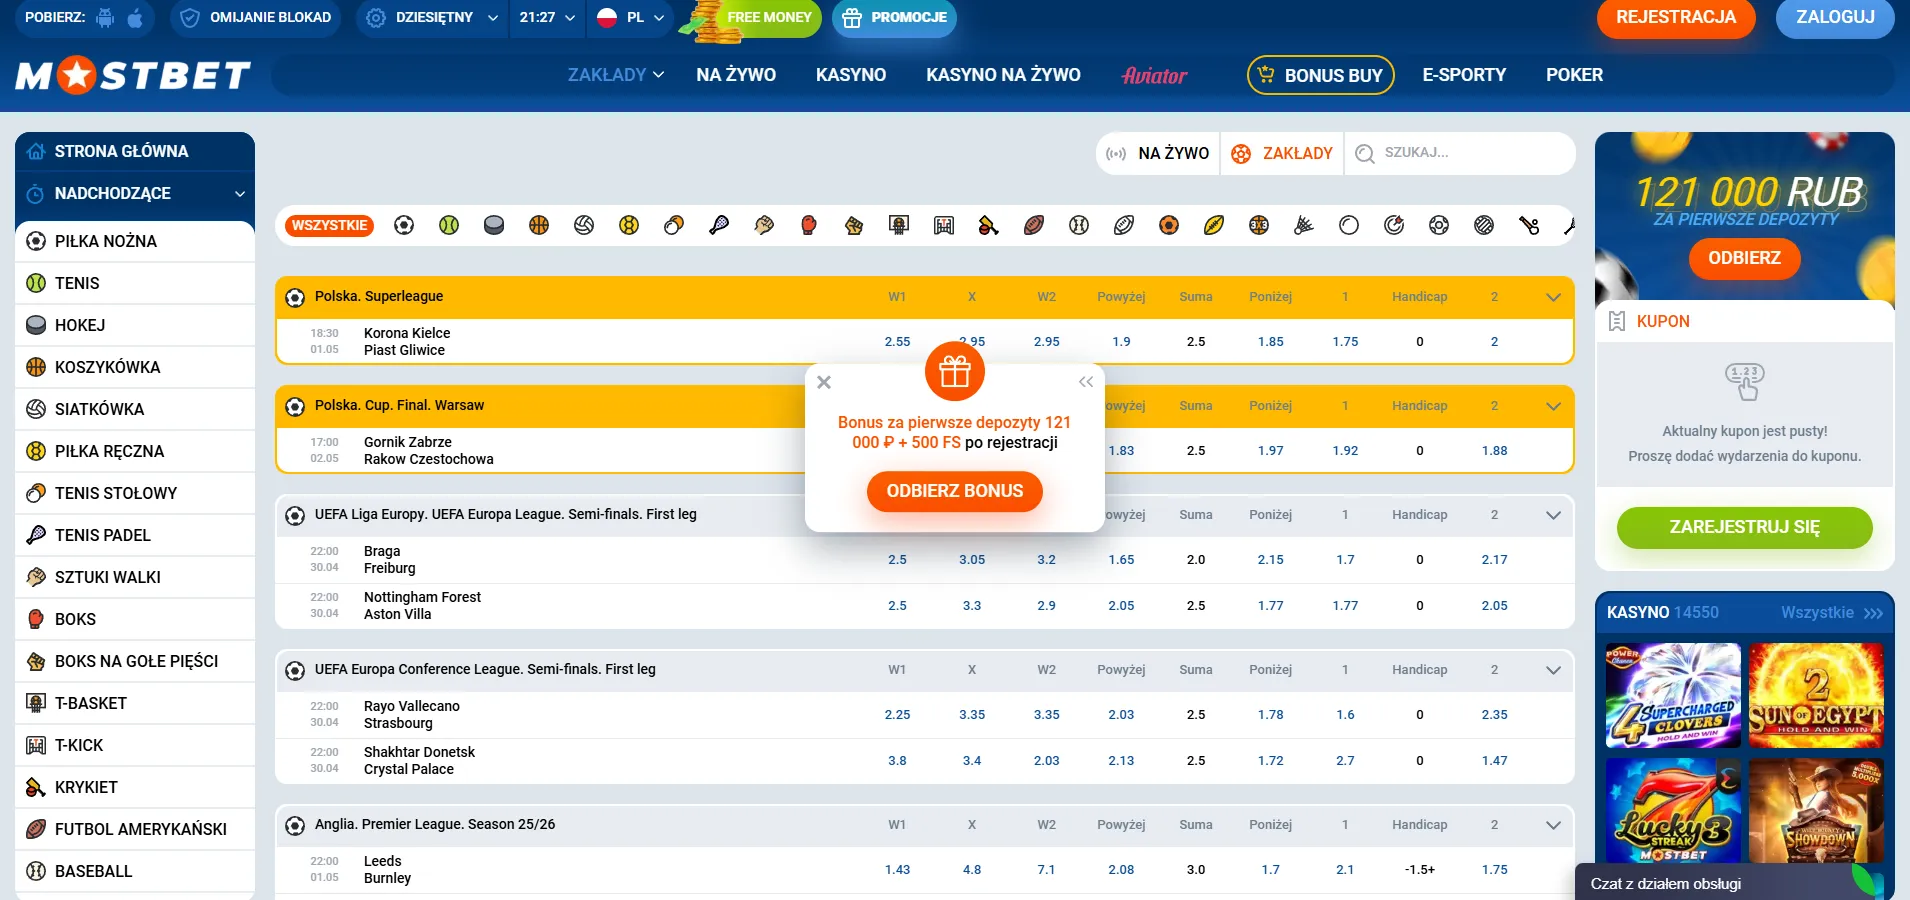1910x900 pixels.
Task: Switch to the NA ŻYWO toggle tab
Action: [1158, 153]
